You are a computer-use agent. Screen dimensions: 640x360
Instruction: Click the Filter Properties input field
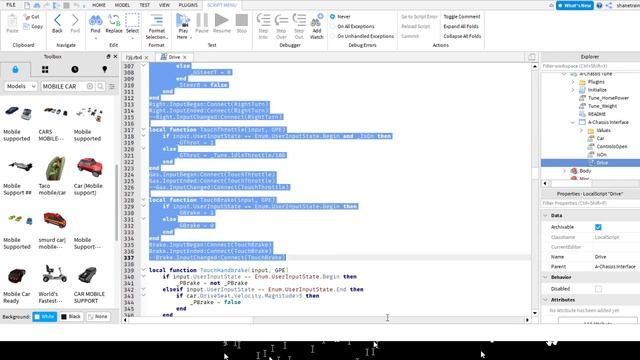pos(590,203)
